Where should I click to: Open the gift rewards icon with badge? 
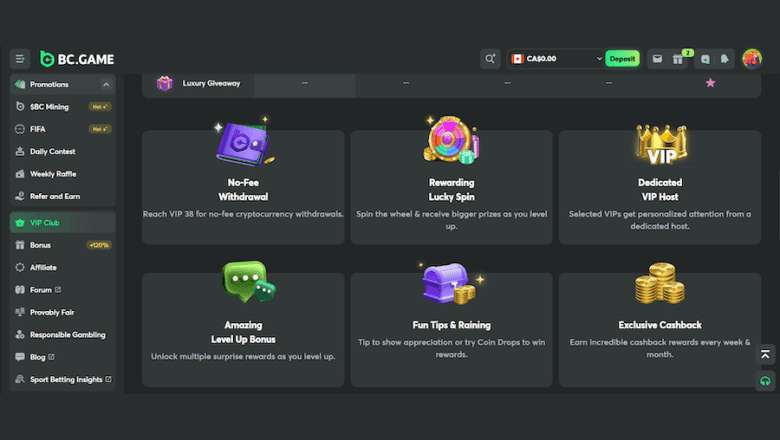pos(678,59)
